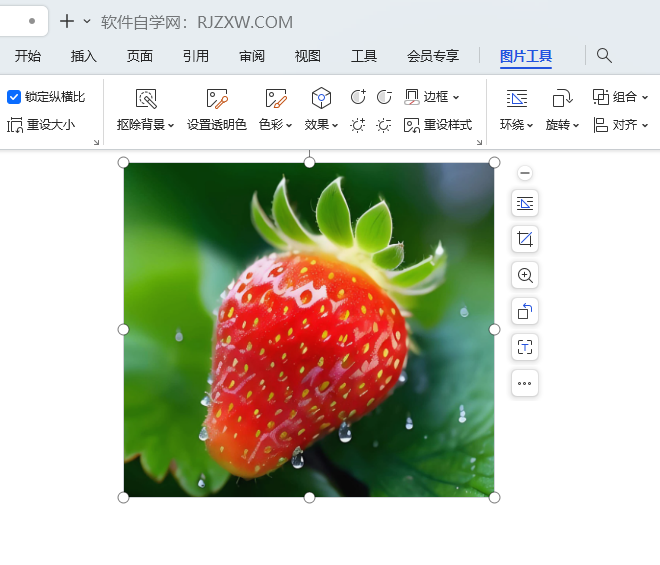Select the 引用 tab

pyautogui.click(x=196, y=56)
